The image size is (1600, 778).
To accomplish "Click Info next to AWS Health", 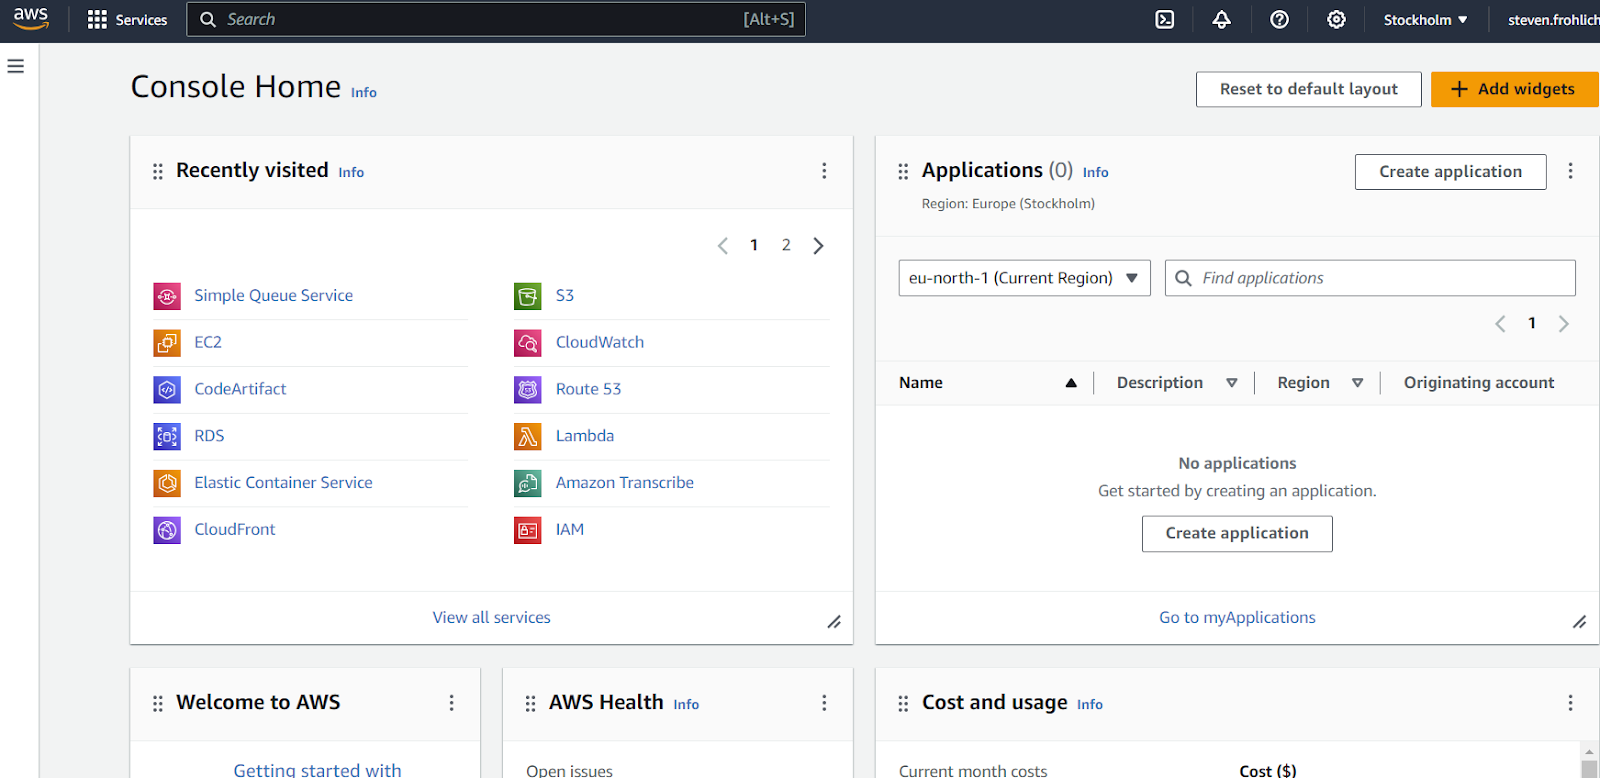I will [686, 704].
